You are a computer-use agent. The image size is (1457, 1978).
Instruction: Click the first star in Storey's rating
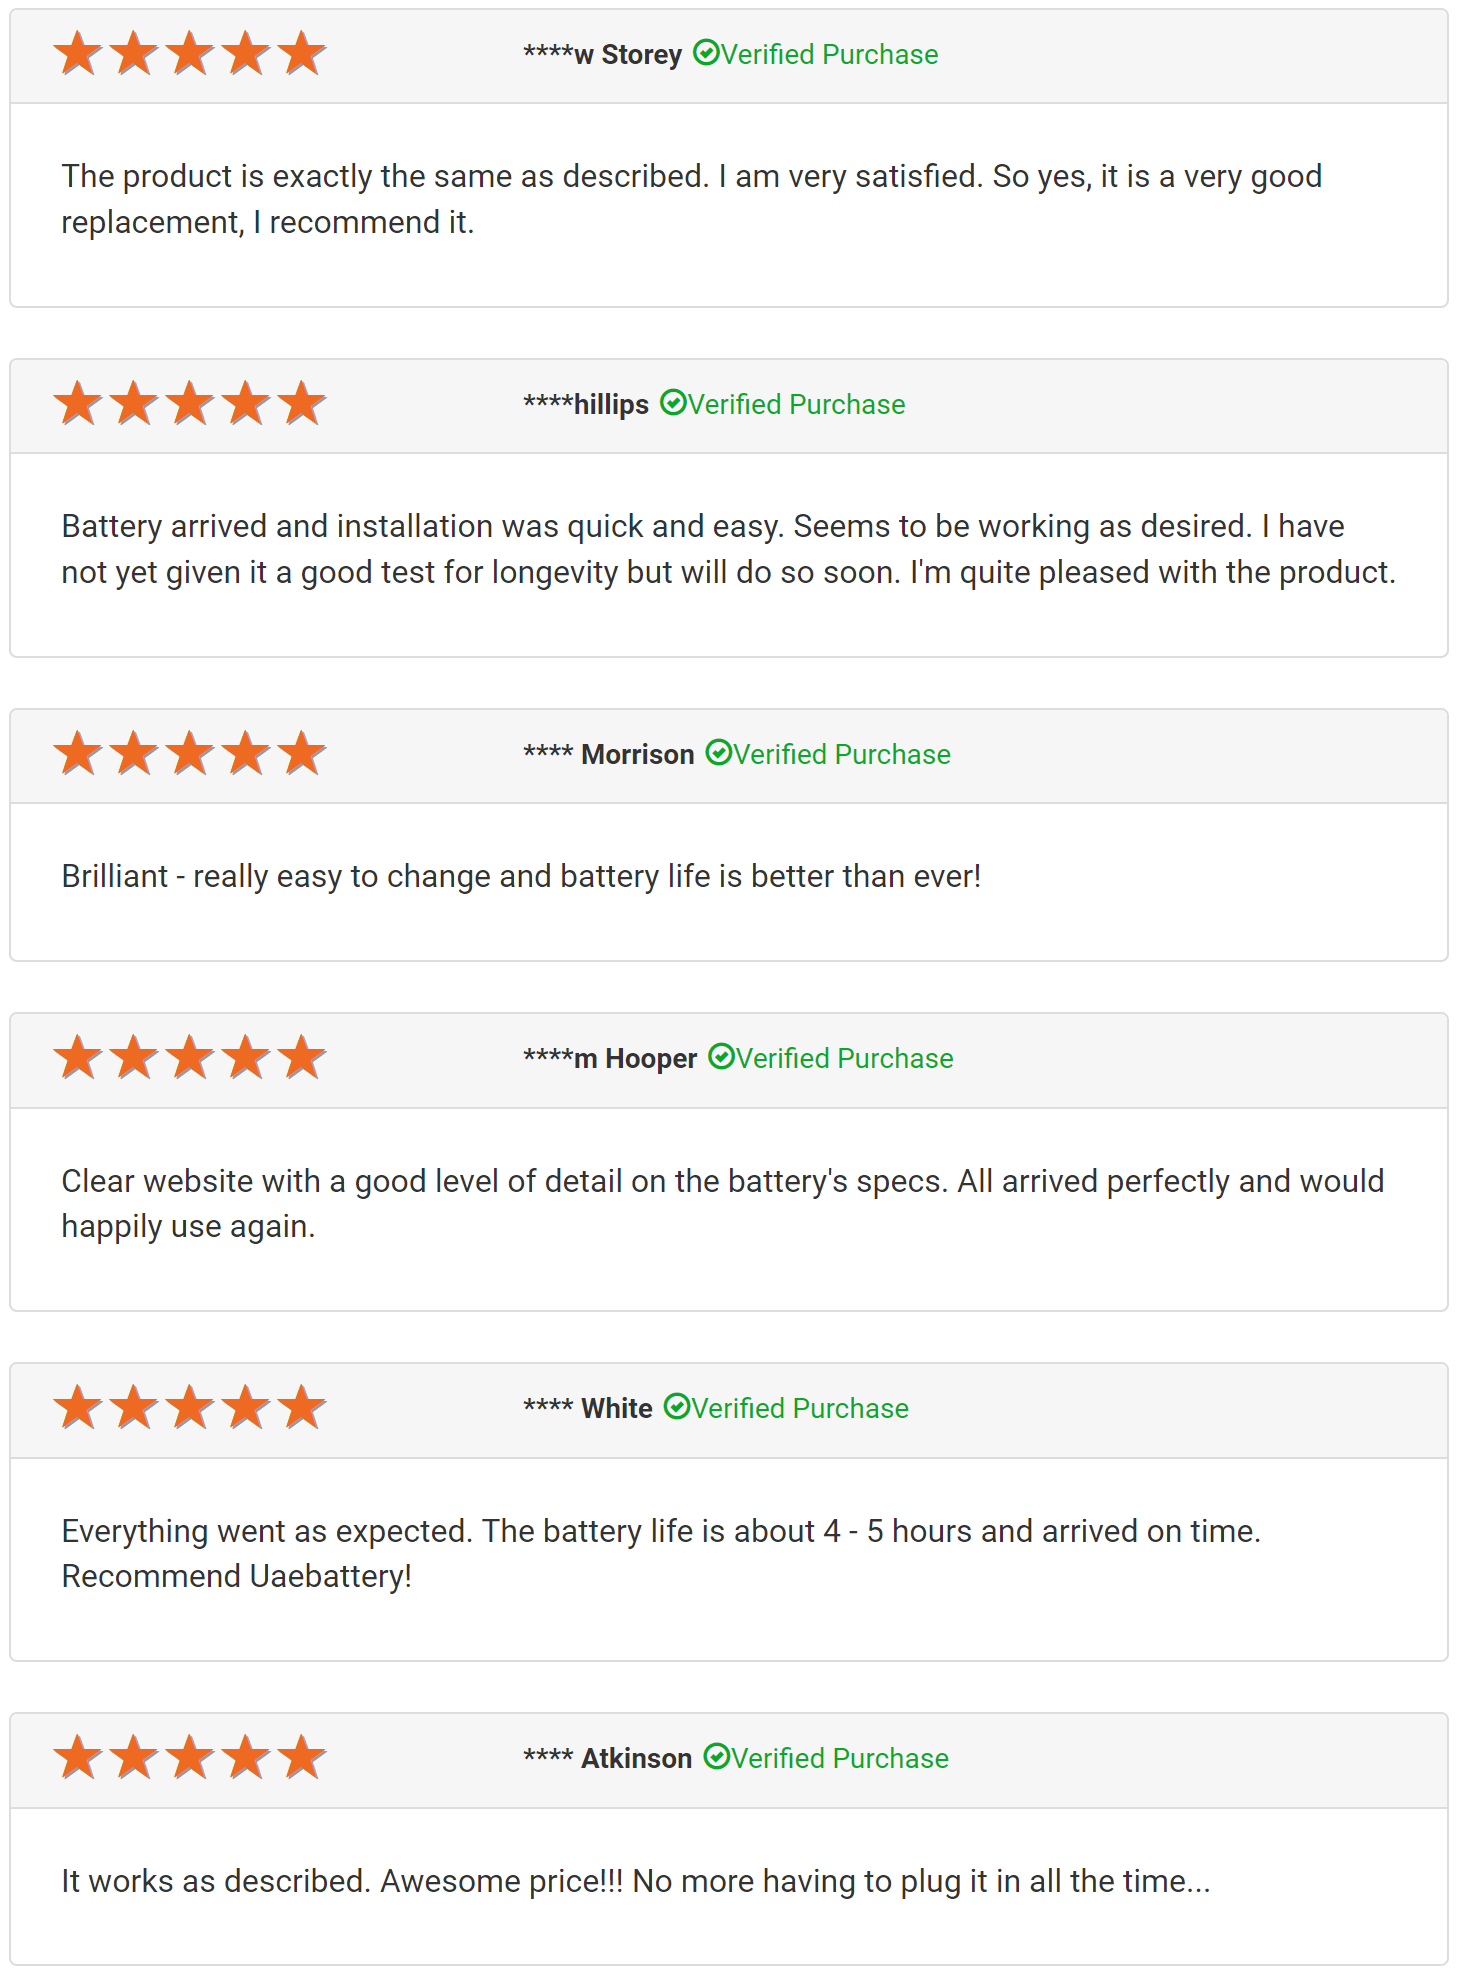pos(78,54)
